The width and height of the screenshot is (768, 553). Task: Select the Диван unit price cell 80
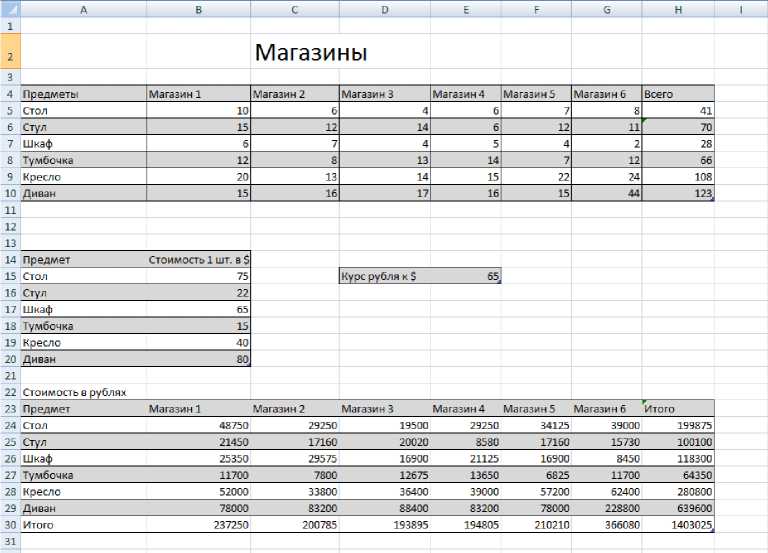pyautogui.click(x=198, y=359)
